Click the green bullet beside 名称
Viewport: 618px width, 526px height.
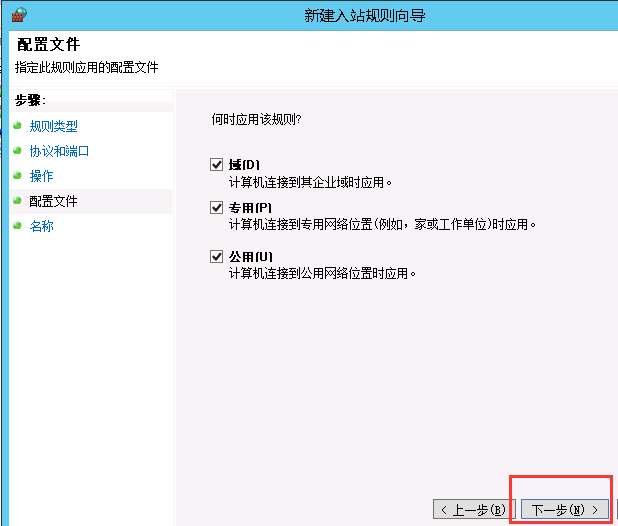pyautogui.click(x=17, y=225)
